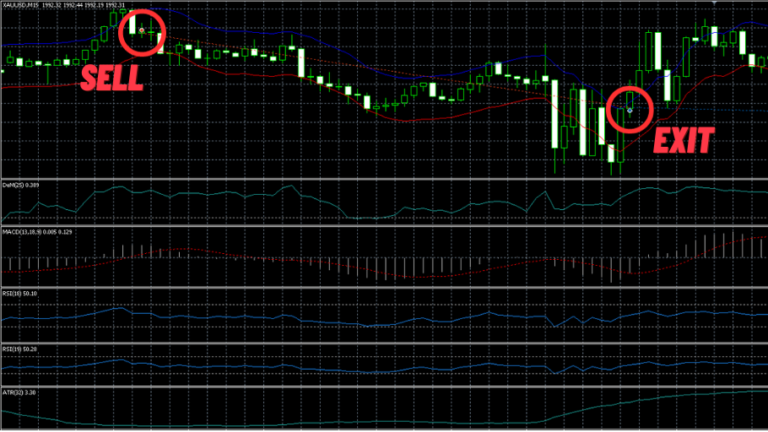Select the sell entry dot inside SELL circle
The image size is (768, 432).
pos(142,32)
